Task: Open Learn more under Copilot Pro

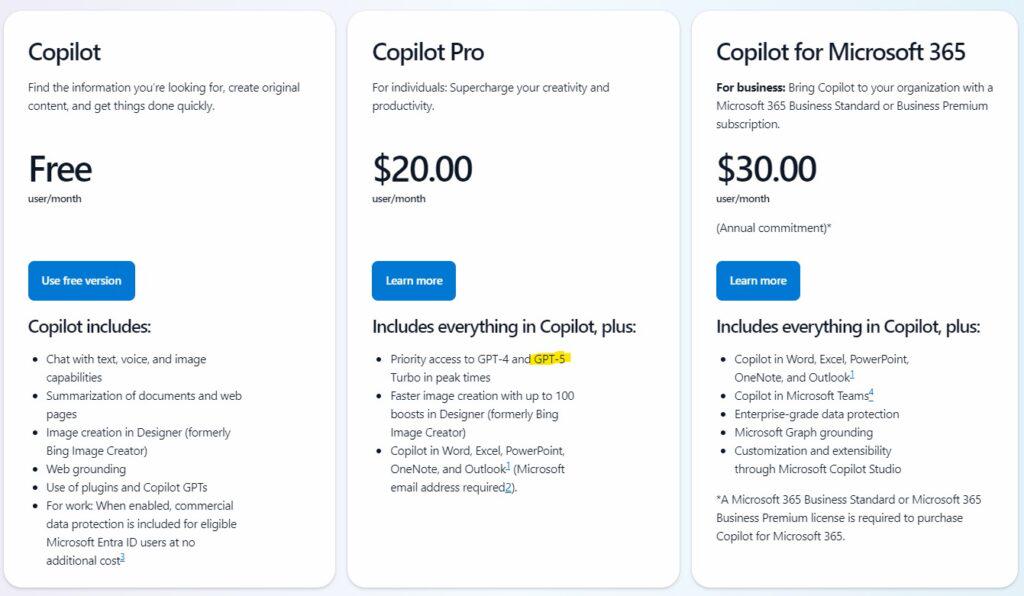Action: [414, 281]
